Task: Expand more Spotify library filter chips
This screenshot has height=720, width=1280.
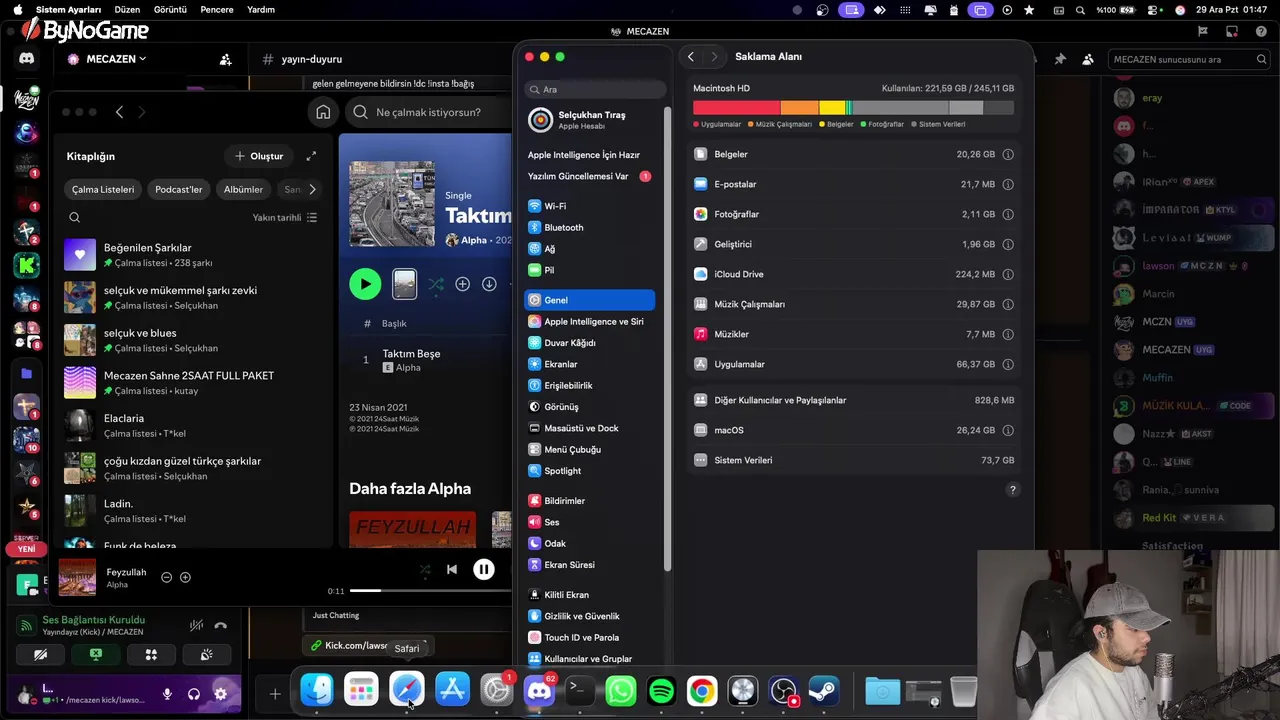Action: [x=312, y=189]
